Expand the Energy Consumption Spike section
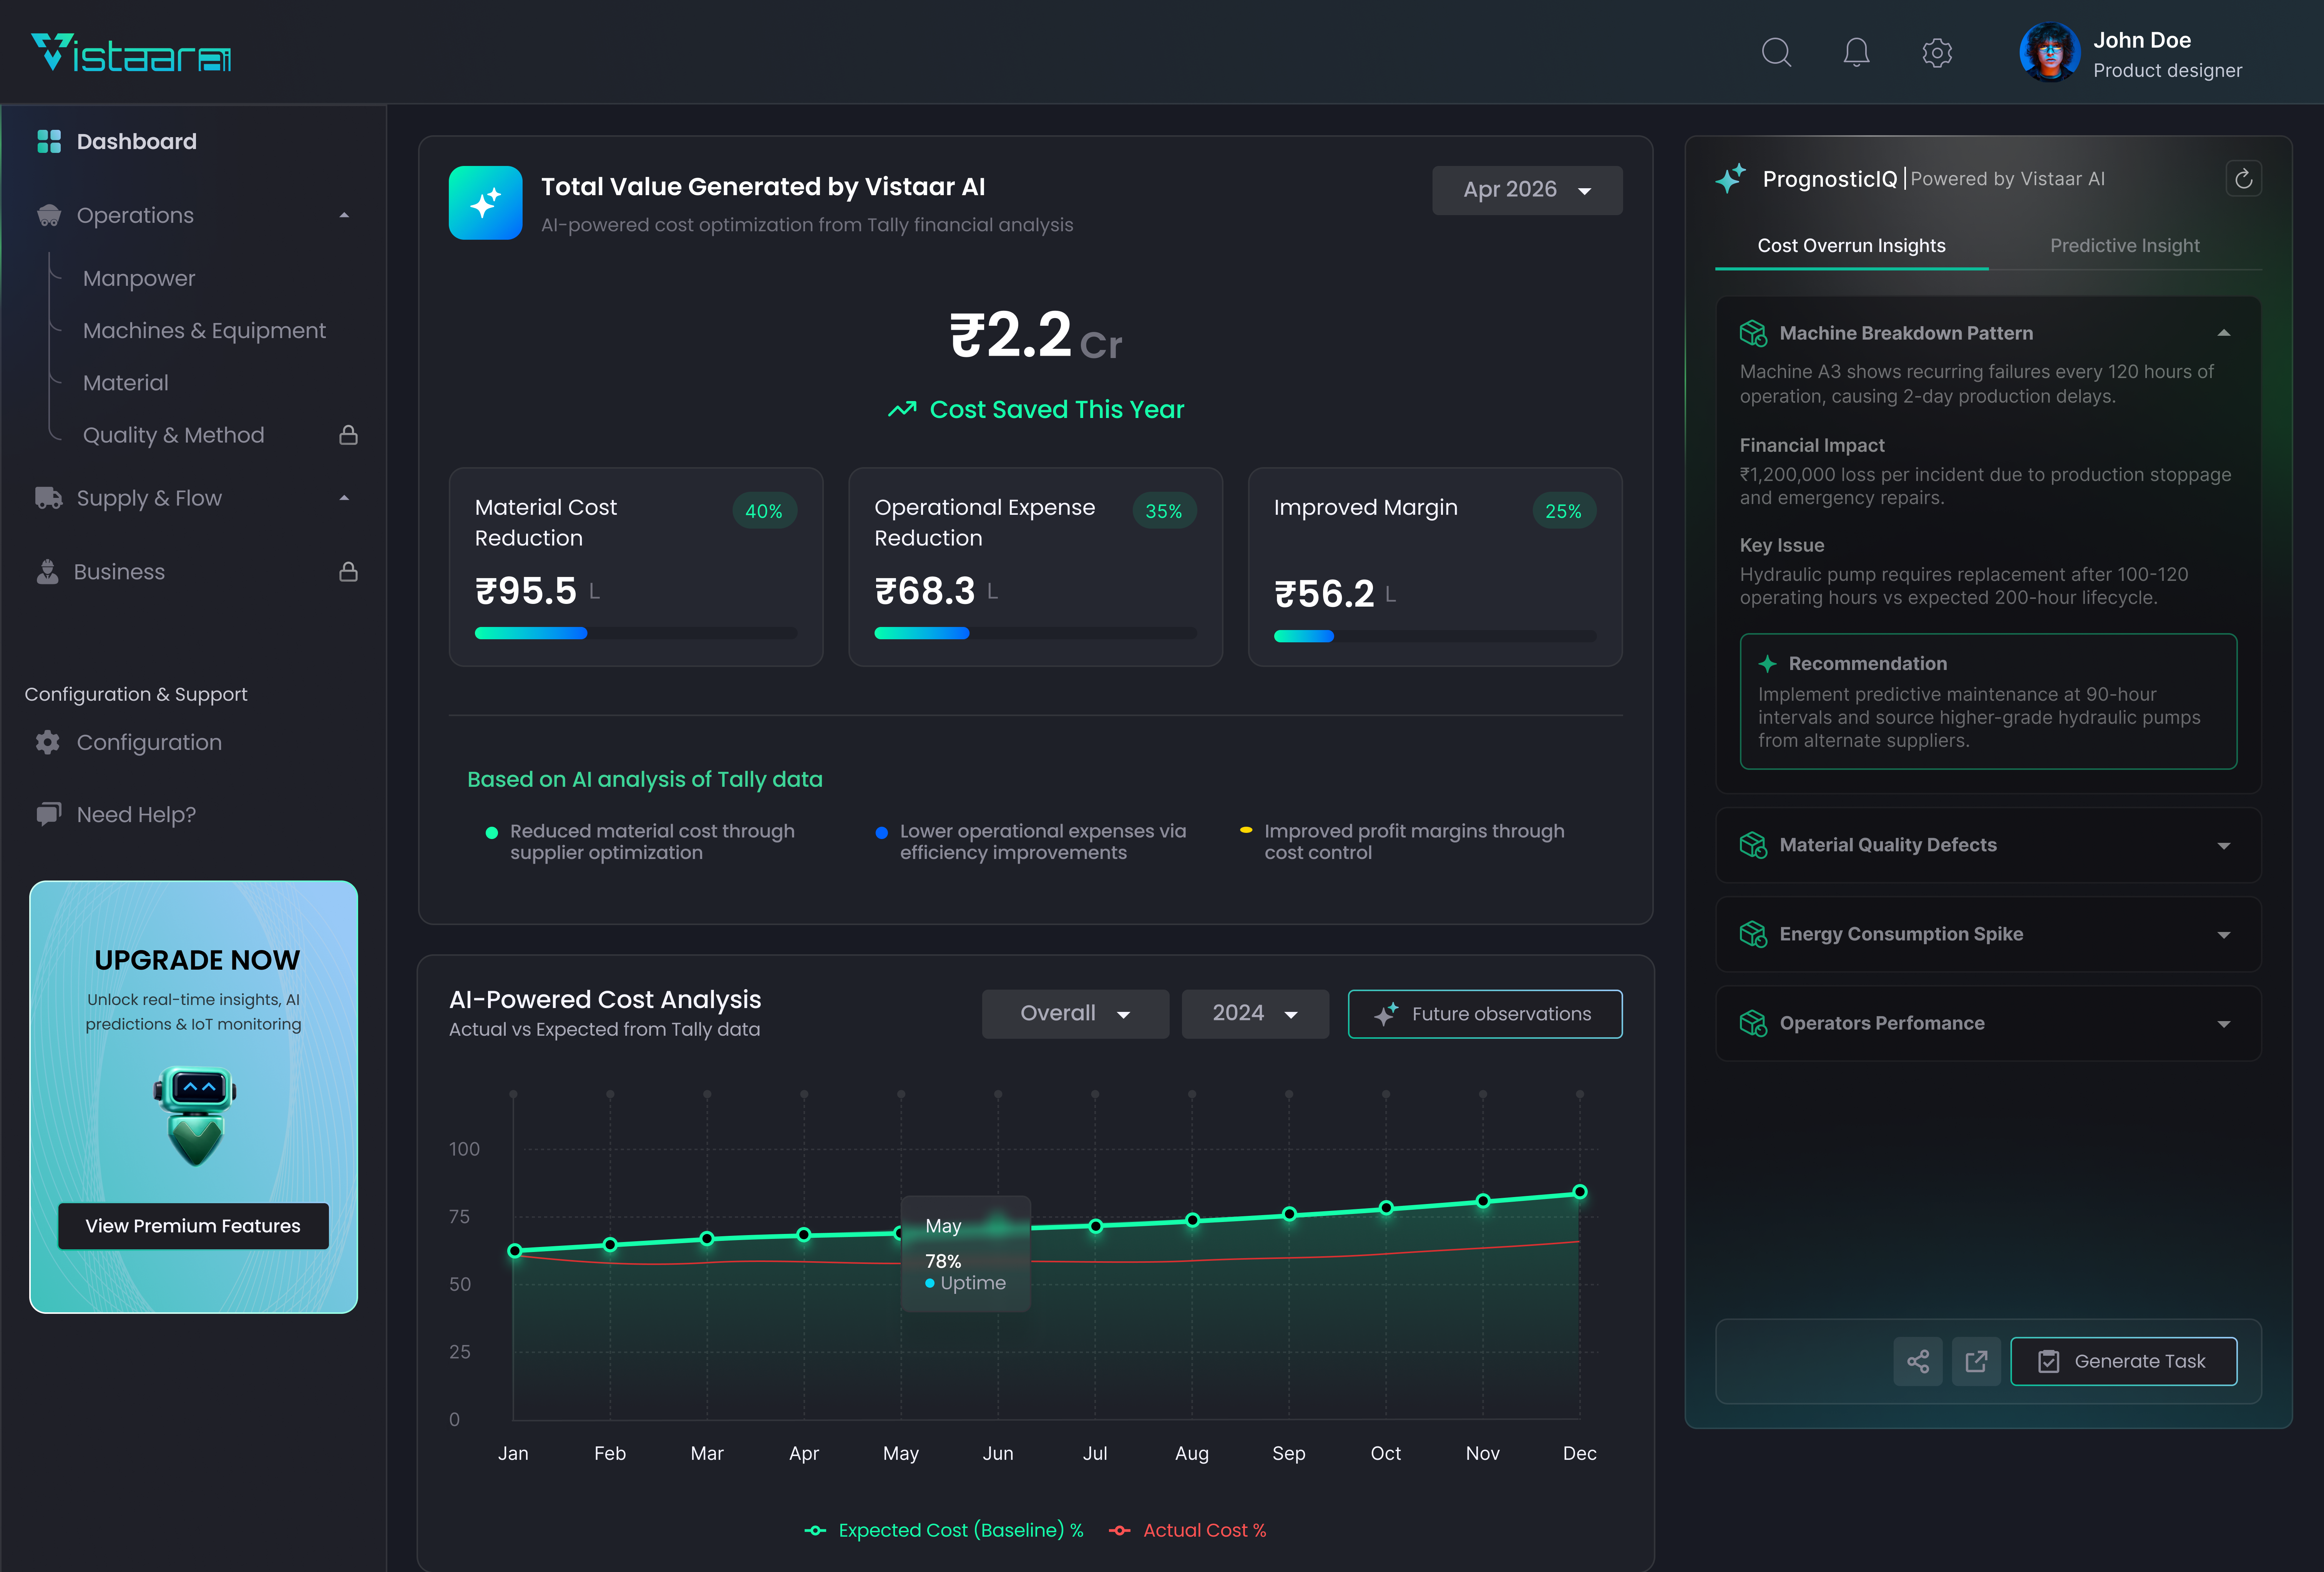 2224,935
